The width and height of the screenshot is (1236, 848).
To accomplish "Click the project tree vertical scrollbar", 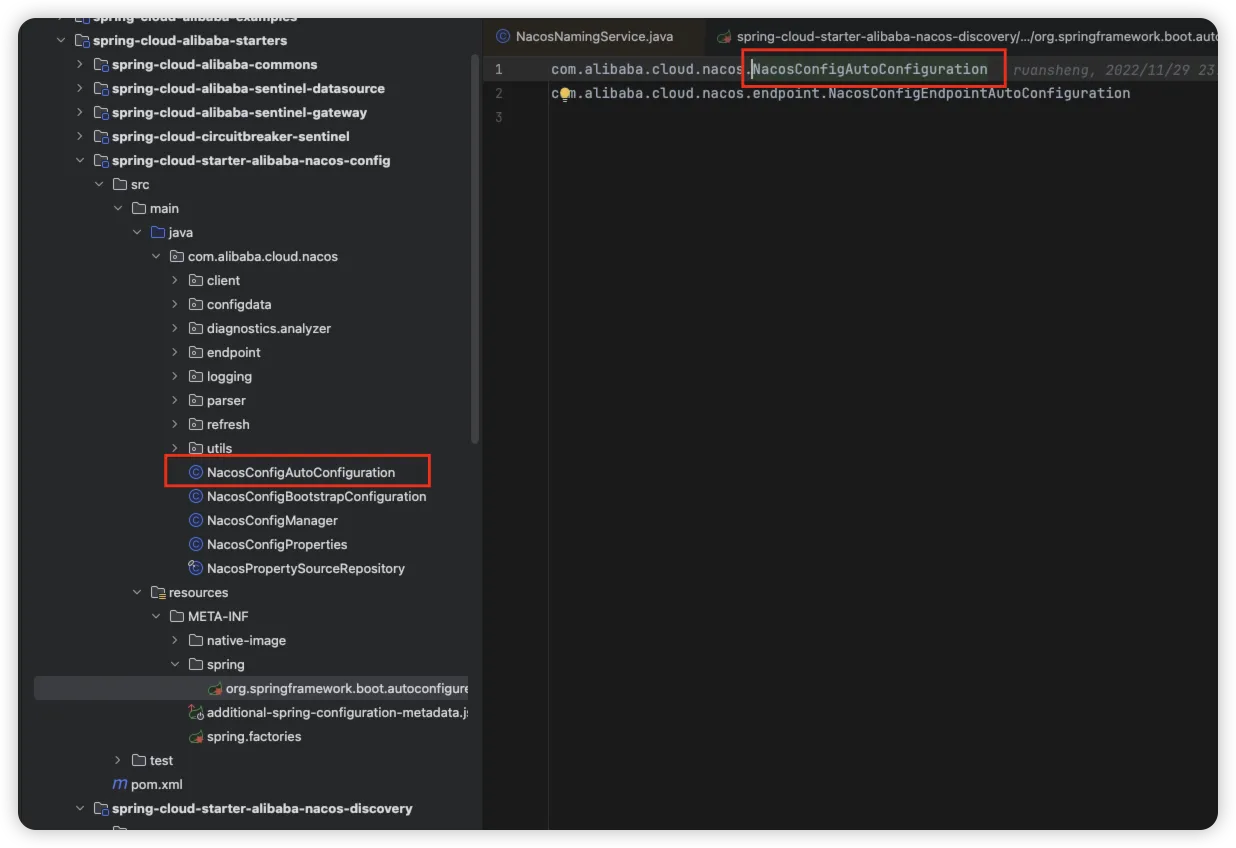I will tap(475, 250).
